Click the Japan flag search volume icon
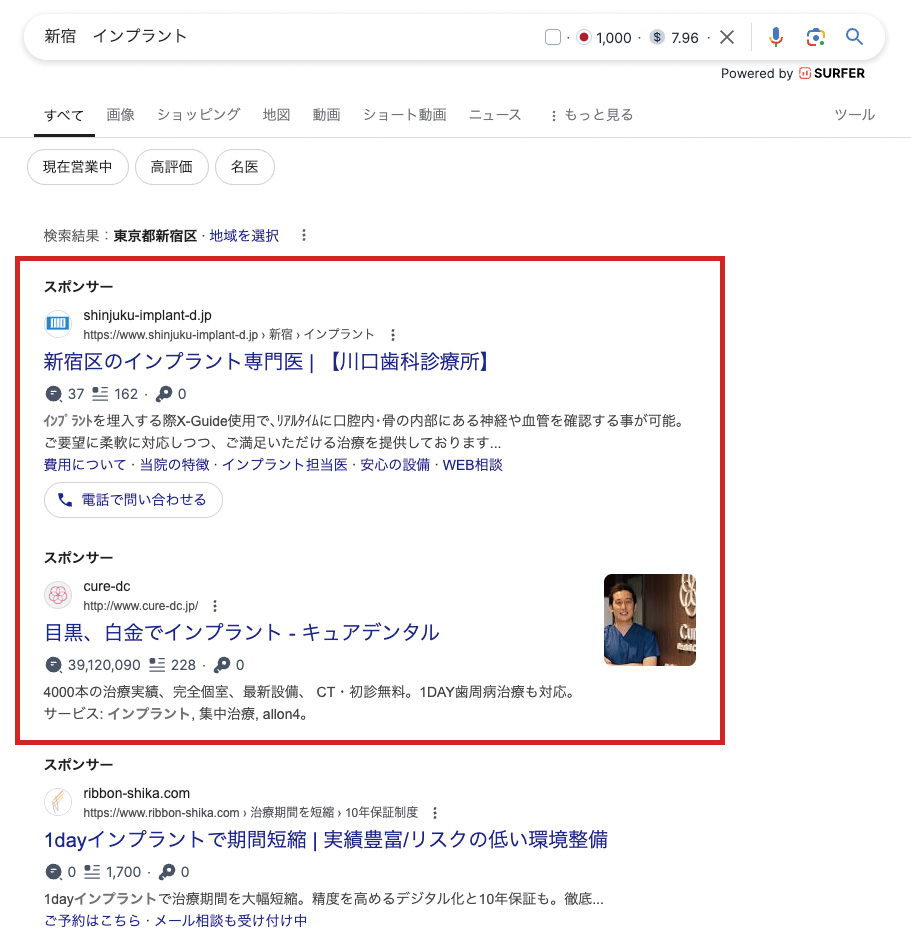The height and width of the screenshot is (940, 911). coord(584,38)
